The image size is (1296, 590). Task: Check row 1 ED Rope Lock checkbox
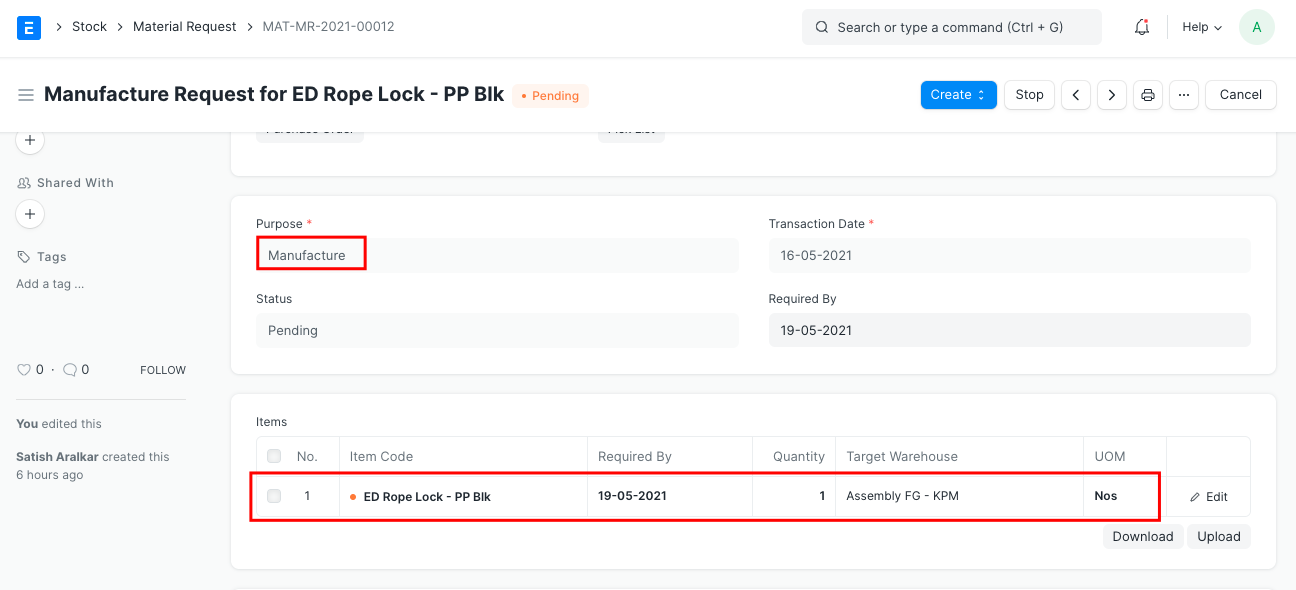pyautogui.click(x=274, y=496)
